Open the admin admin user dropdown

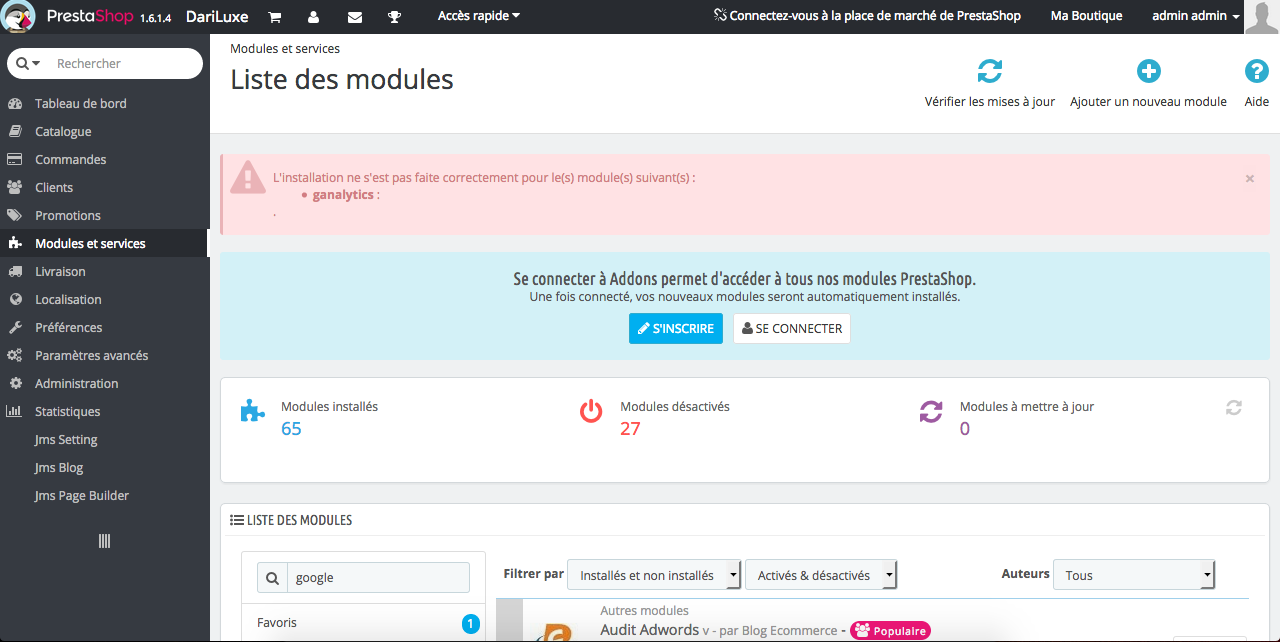pos(1196,16)
